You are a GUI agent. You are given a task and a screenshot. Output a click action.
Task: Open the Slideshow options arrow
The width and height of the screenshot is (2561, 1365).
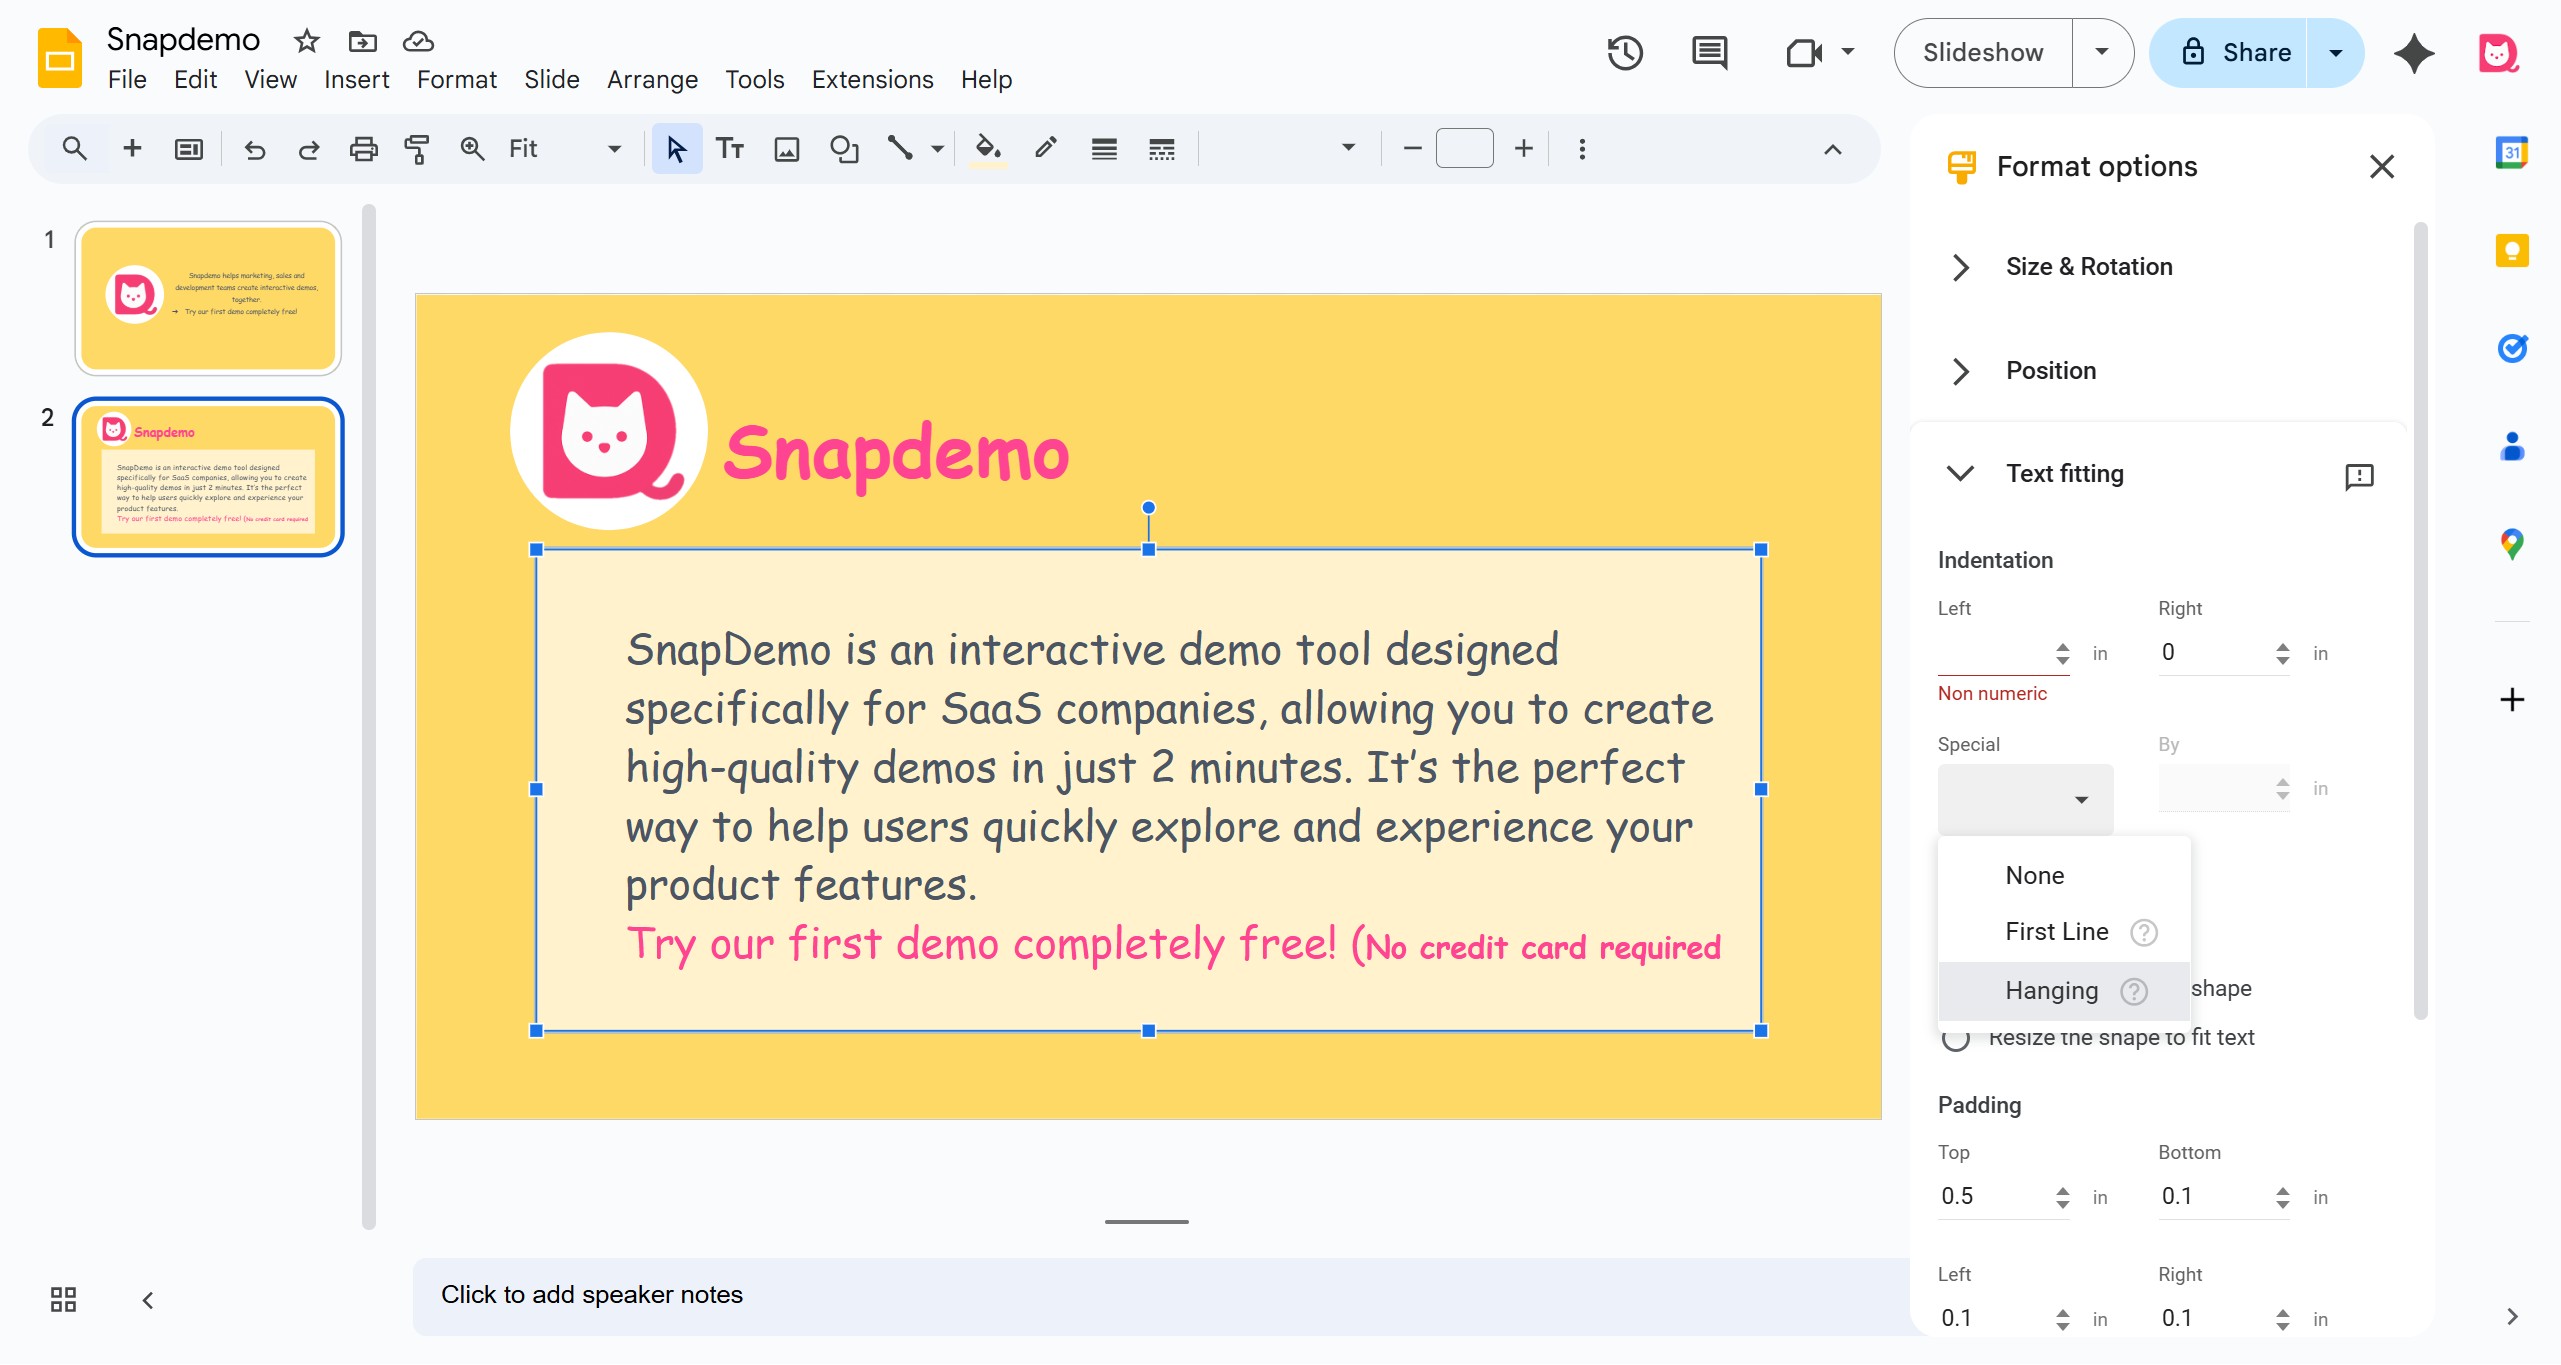[x=2102, y=53]
